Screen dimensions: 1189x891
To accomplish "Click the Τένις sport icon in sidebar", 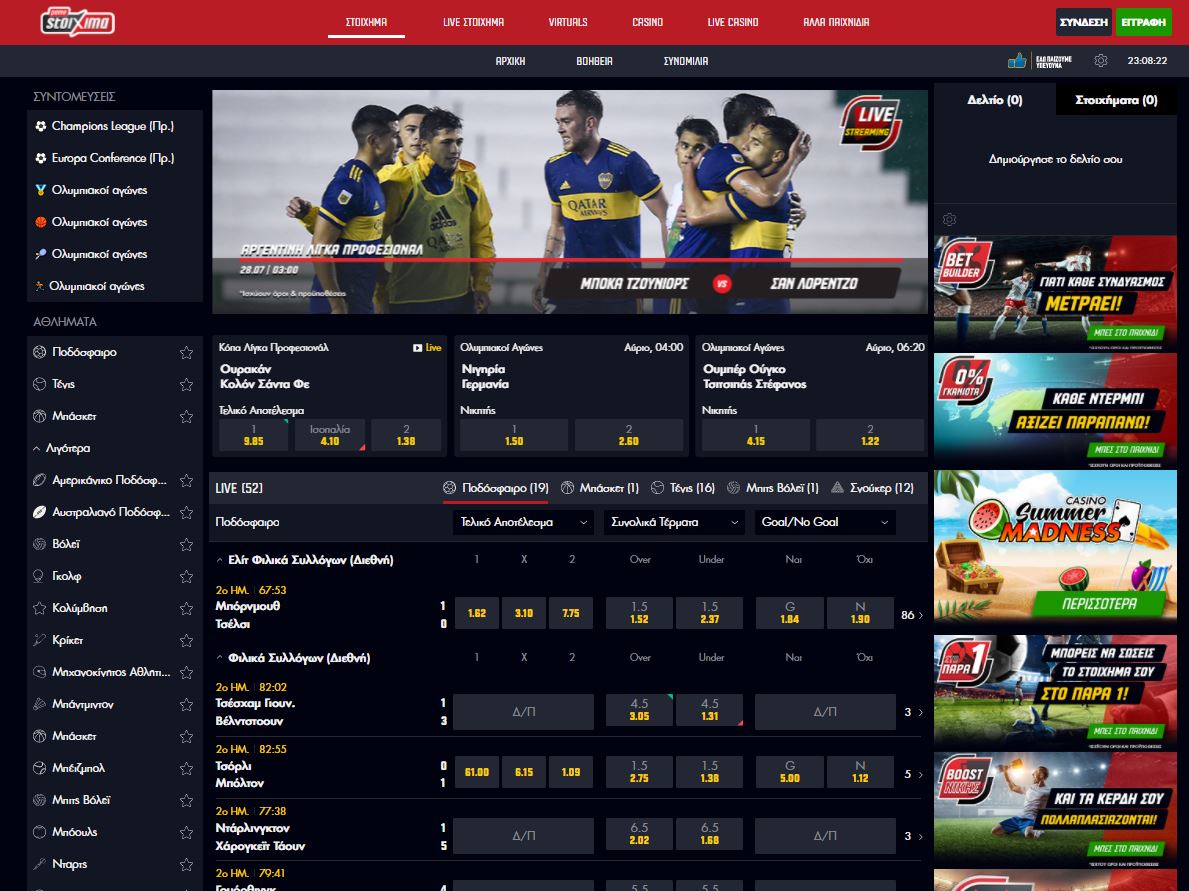I will tap(40, 384).
